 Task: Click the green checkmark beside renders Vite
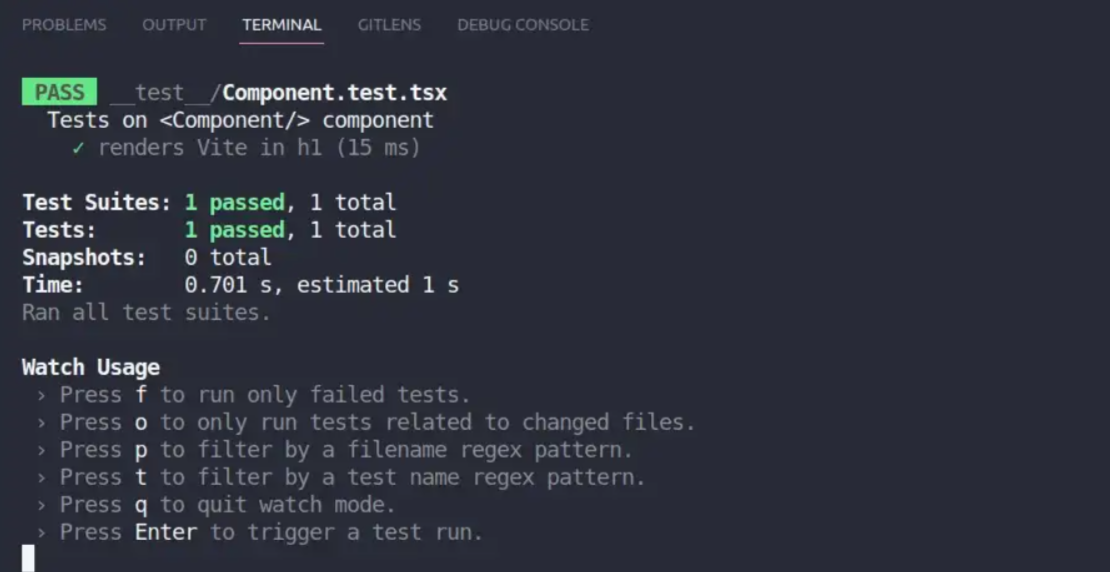(x=78, y=148)
